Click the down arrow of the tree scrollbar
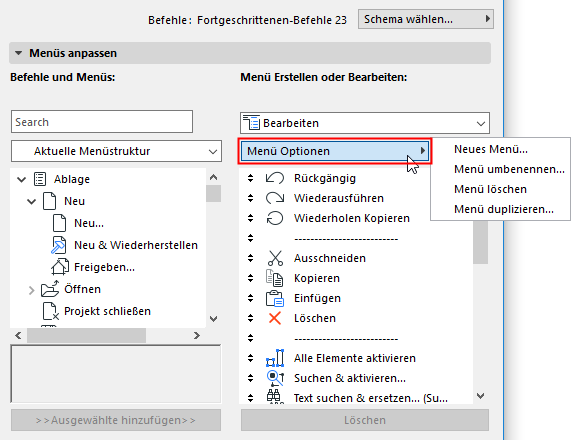Screen dimensions: 572x440 click(x=214, y=319)
